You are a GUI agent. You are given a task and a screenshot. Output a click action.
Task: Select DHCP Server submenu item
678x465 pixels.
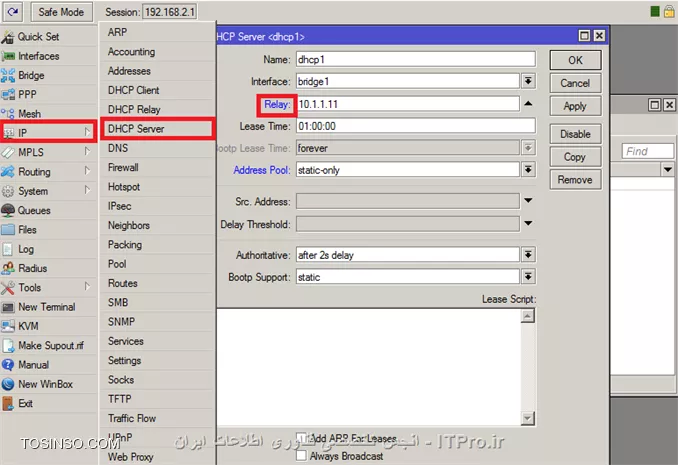pyautogui.click(x=158, y=128)
